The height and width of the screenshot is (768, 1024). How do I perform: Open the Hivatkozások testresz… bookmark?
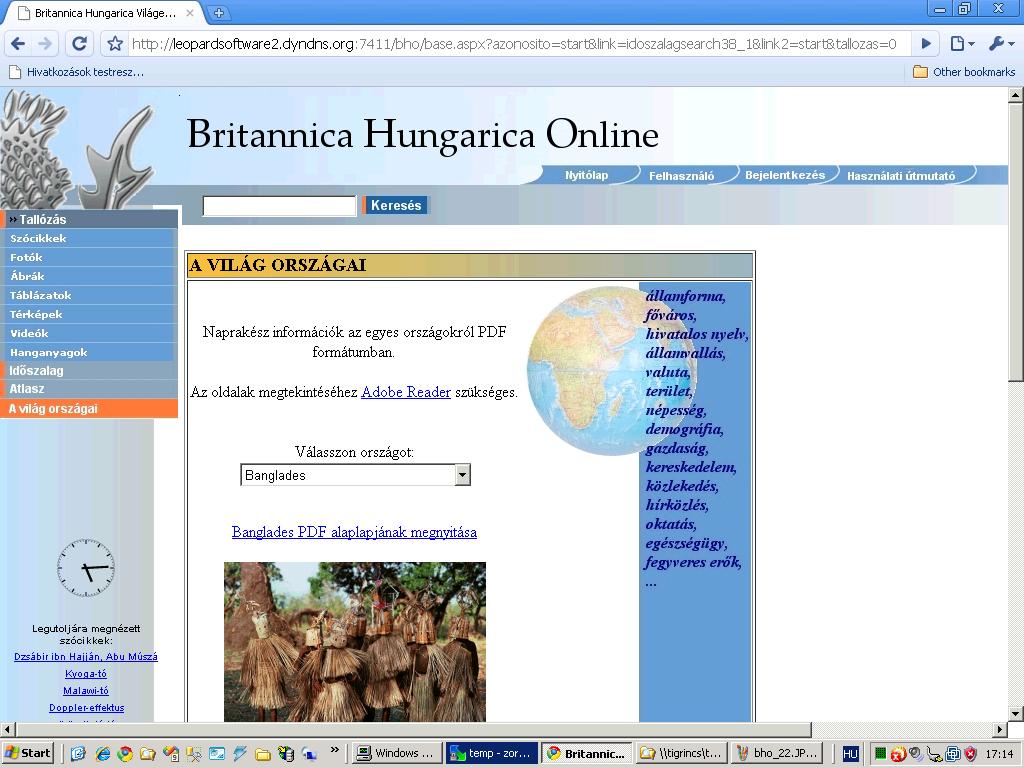(76, 72)
